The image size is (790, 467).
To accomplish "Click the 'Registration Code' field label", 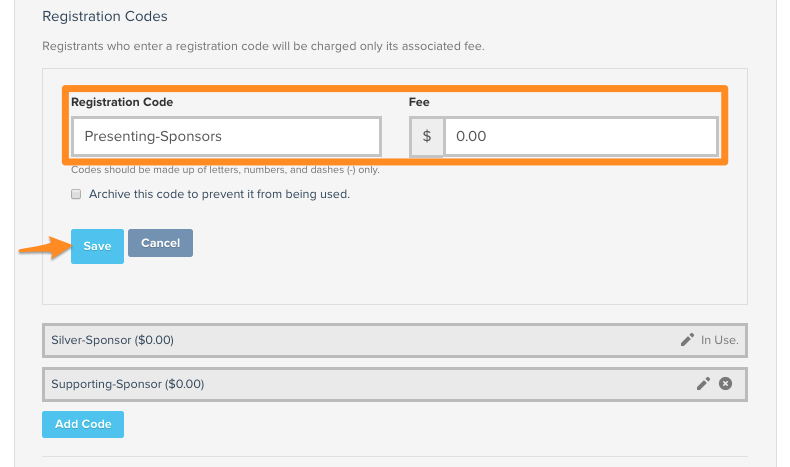I will [x=122, y=102].
